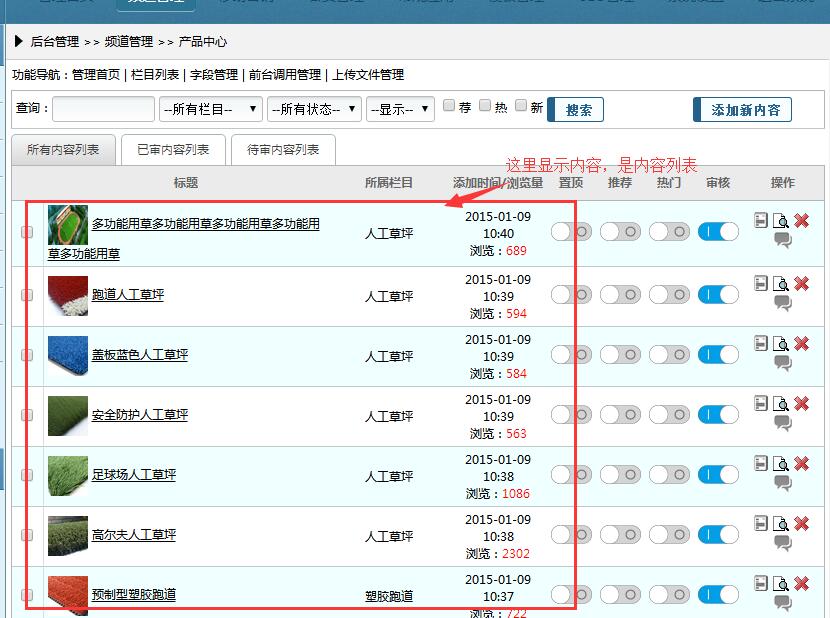
Task: Click edit page icon for 足球场人工草坪 row
Action: pos(762,464)
